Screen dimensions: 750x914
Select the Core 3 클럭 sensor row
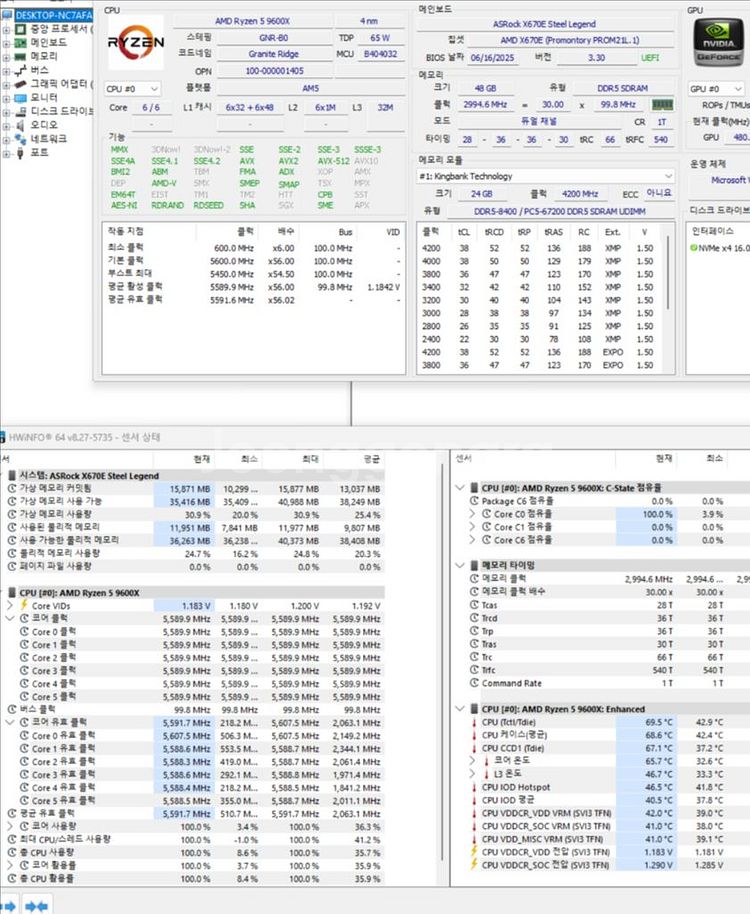[195, 671]
